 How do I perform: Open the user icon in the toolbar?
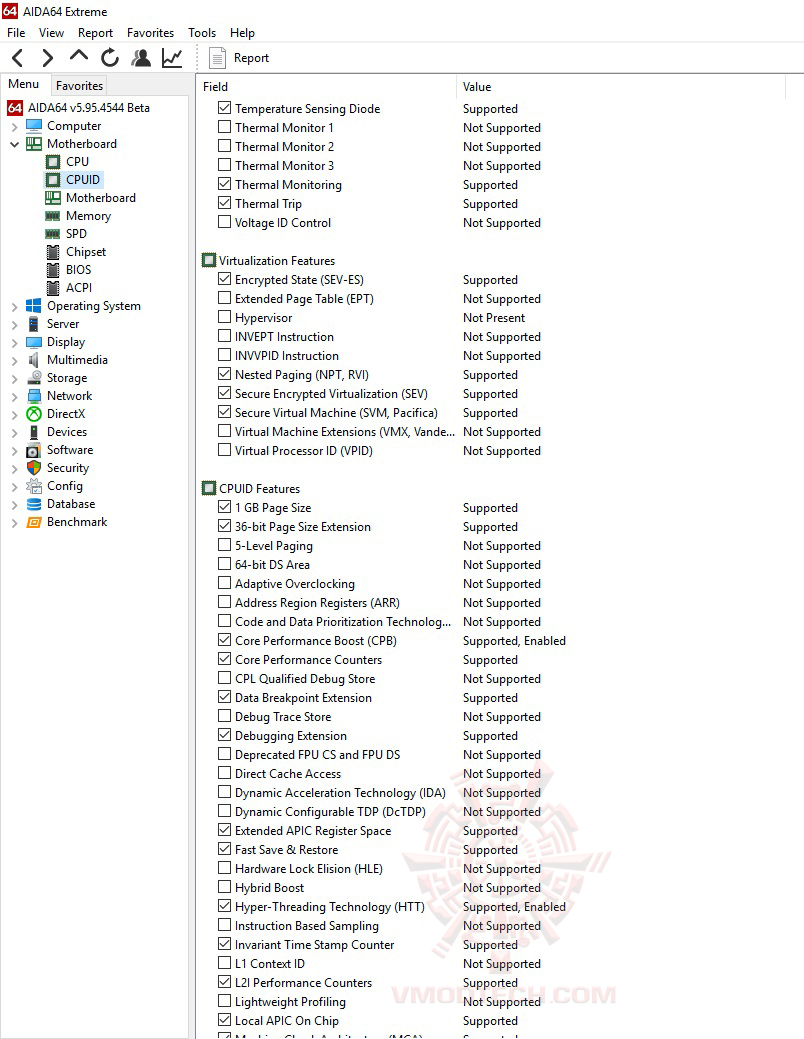[141, 58]
